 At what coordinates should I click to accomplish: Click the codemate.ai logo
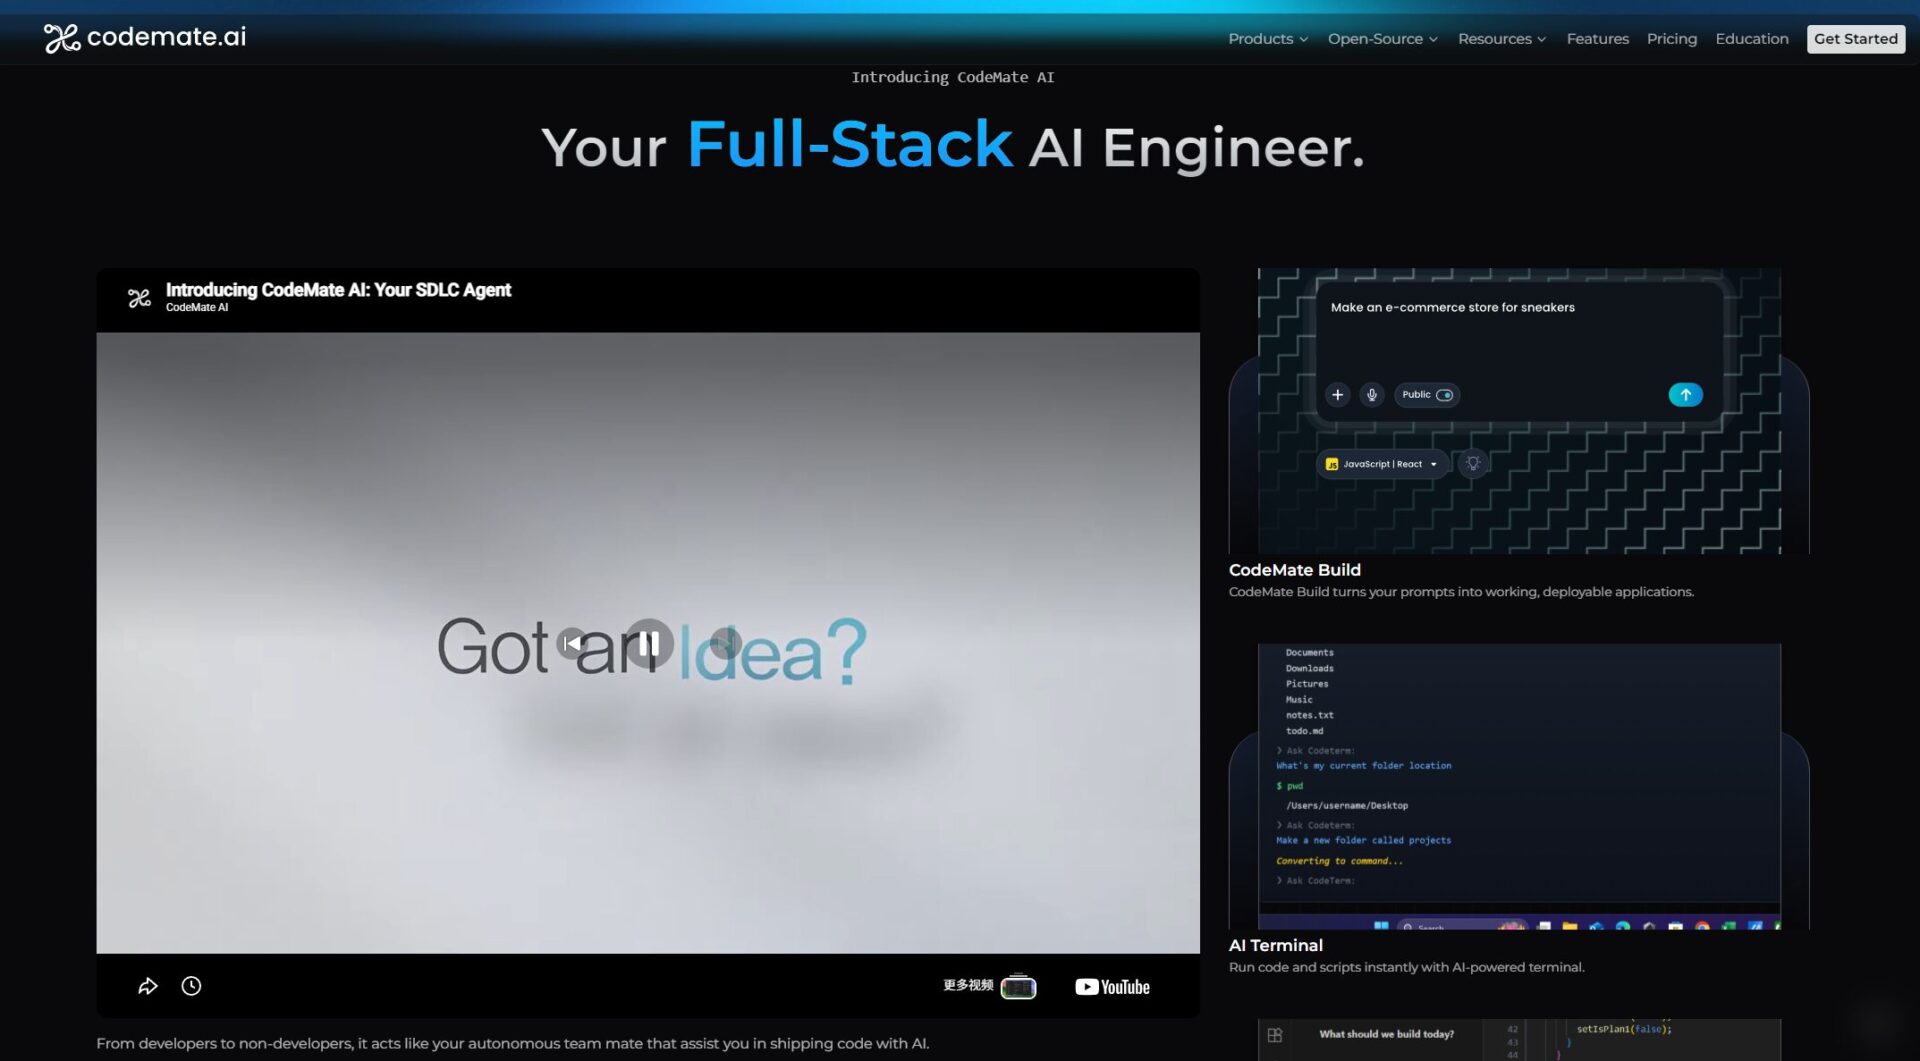click(145, 38)
